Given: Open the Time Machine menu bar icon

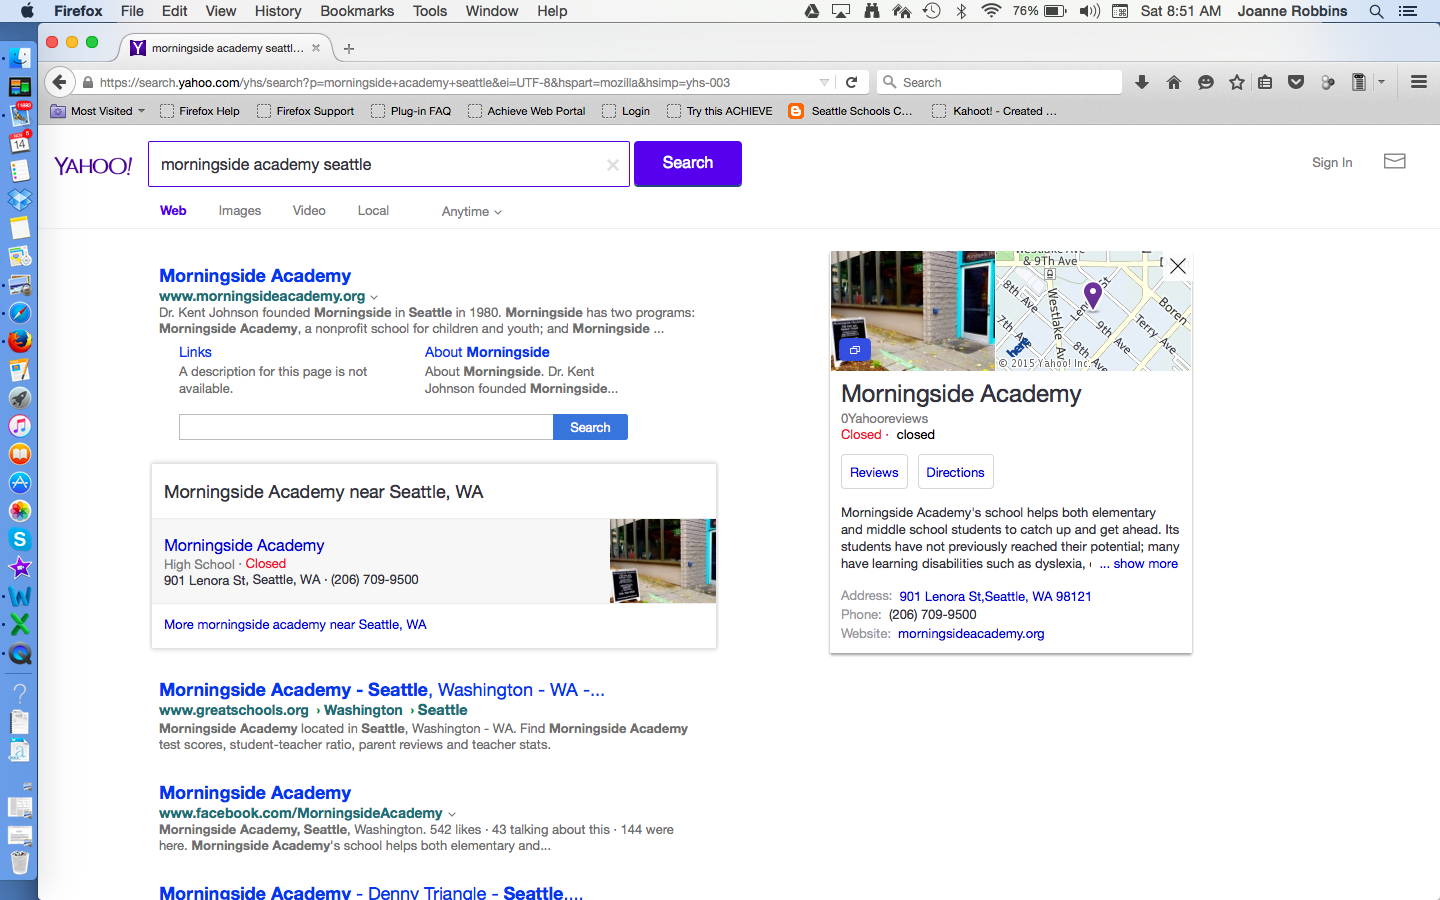Looking at the screenshot, I should click(x=931, y=11).
